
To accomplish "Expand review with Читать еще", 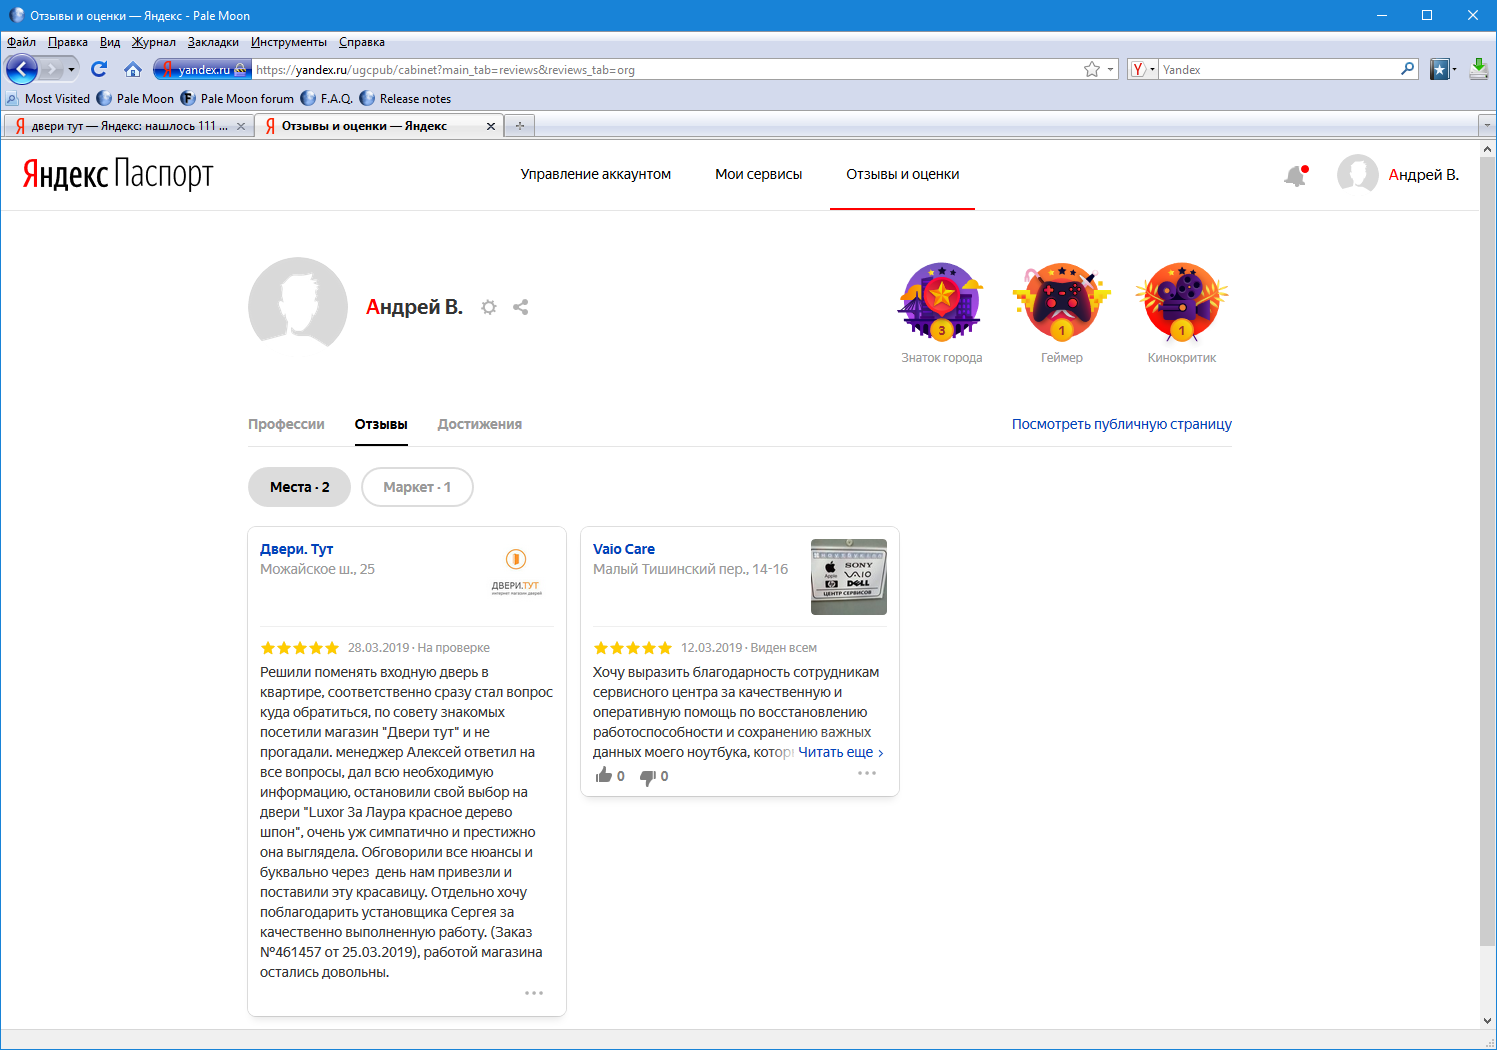I will point(841,752).
